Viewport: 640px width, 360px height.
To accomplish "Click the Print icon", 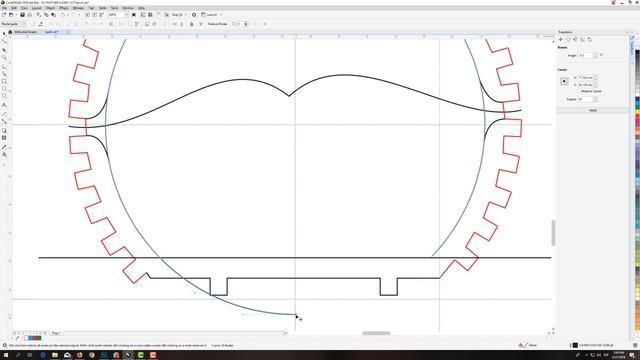I will tap(30, 15).
